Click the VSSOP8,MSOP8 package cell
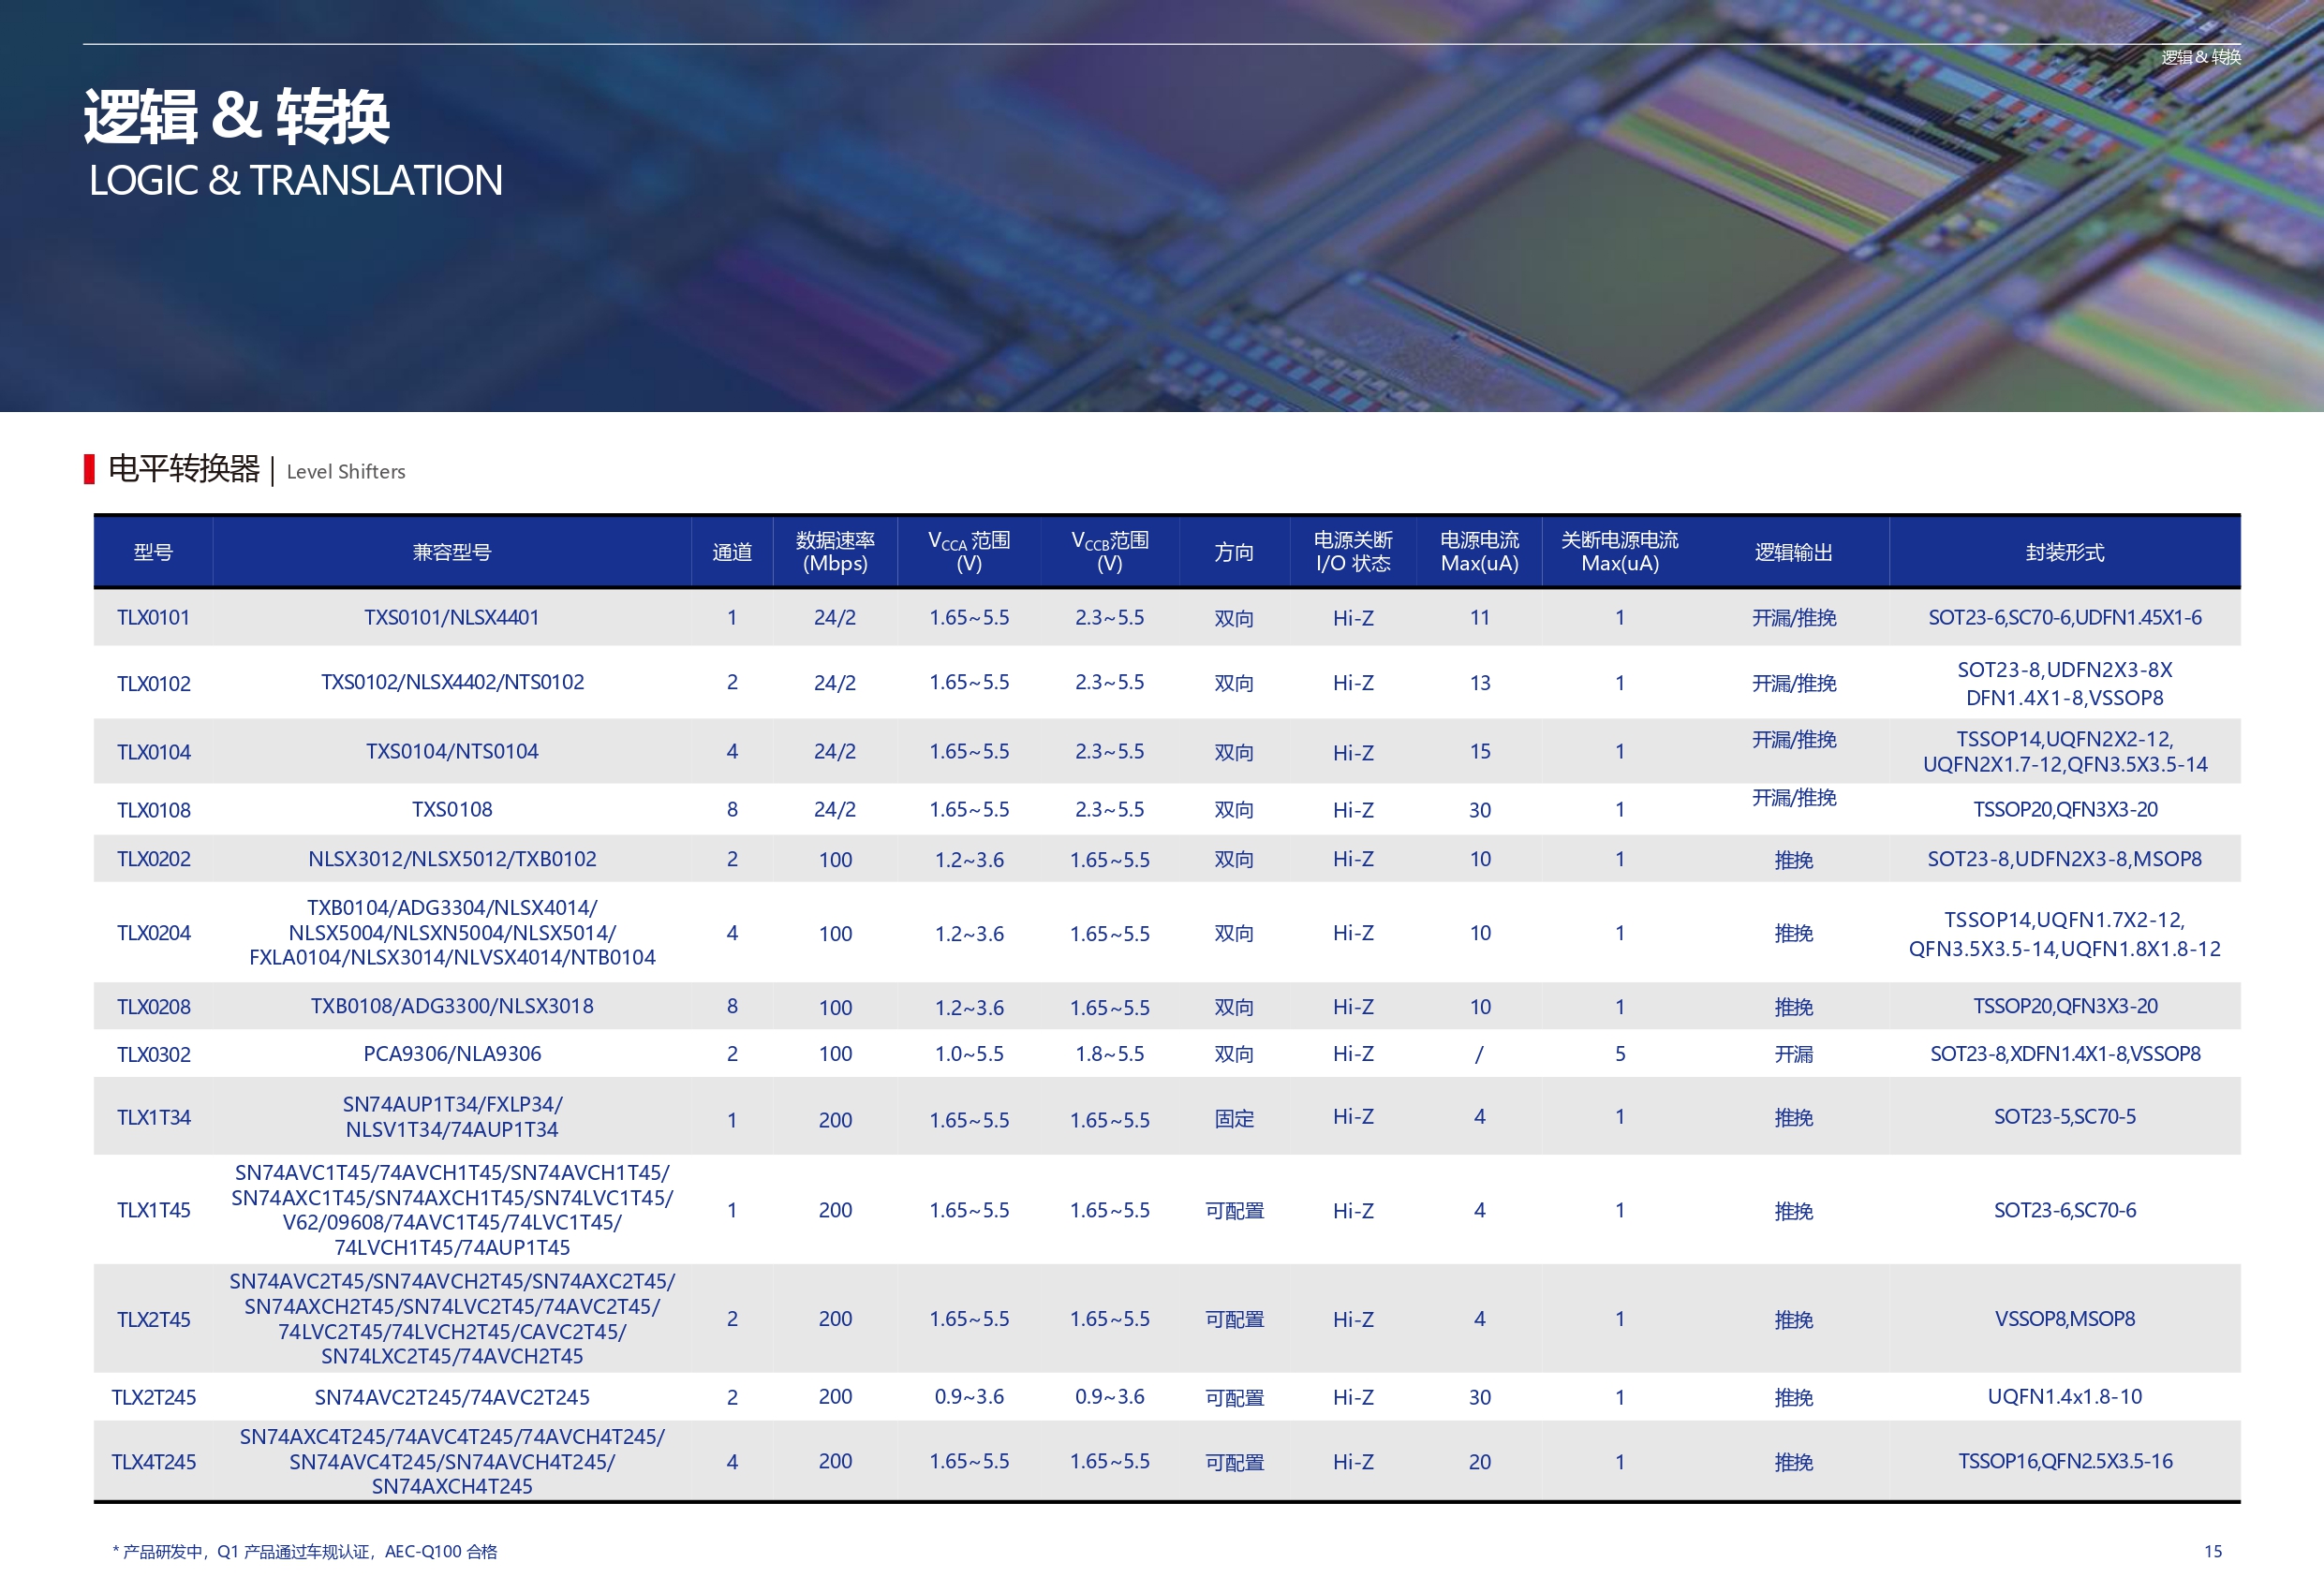The image size is (2324, 1577). (2064, 1319)
